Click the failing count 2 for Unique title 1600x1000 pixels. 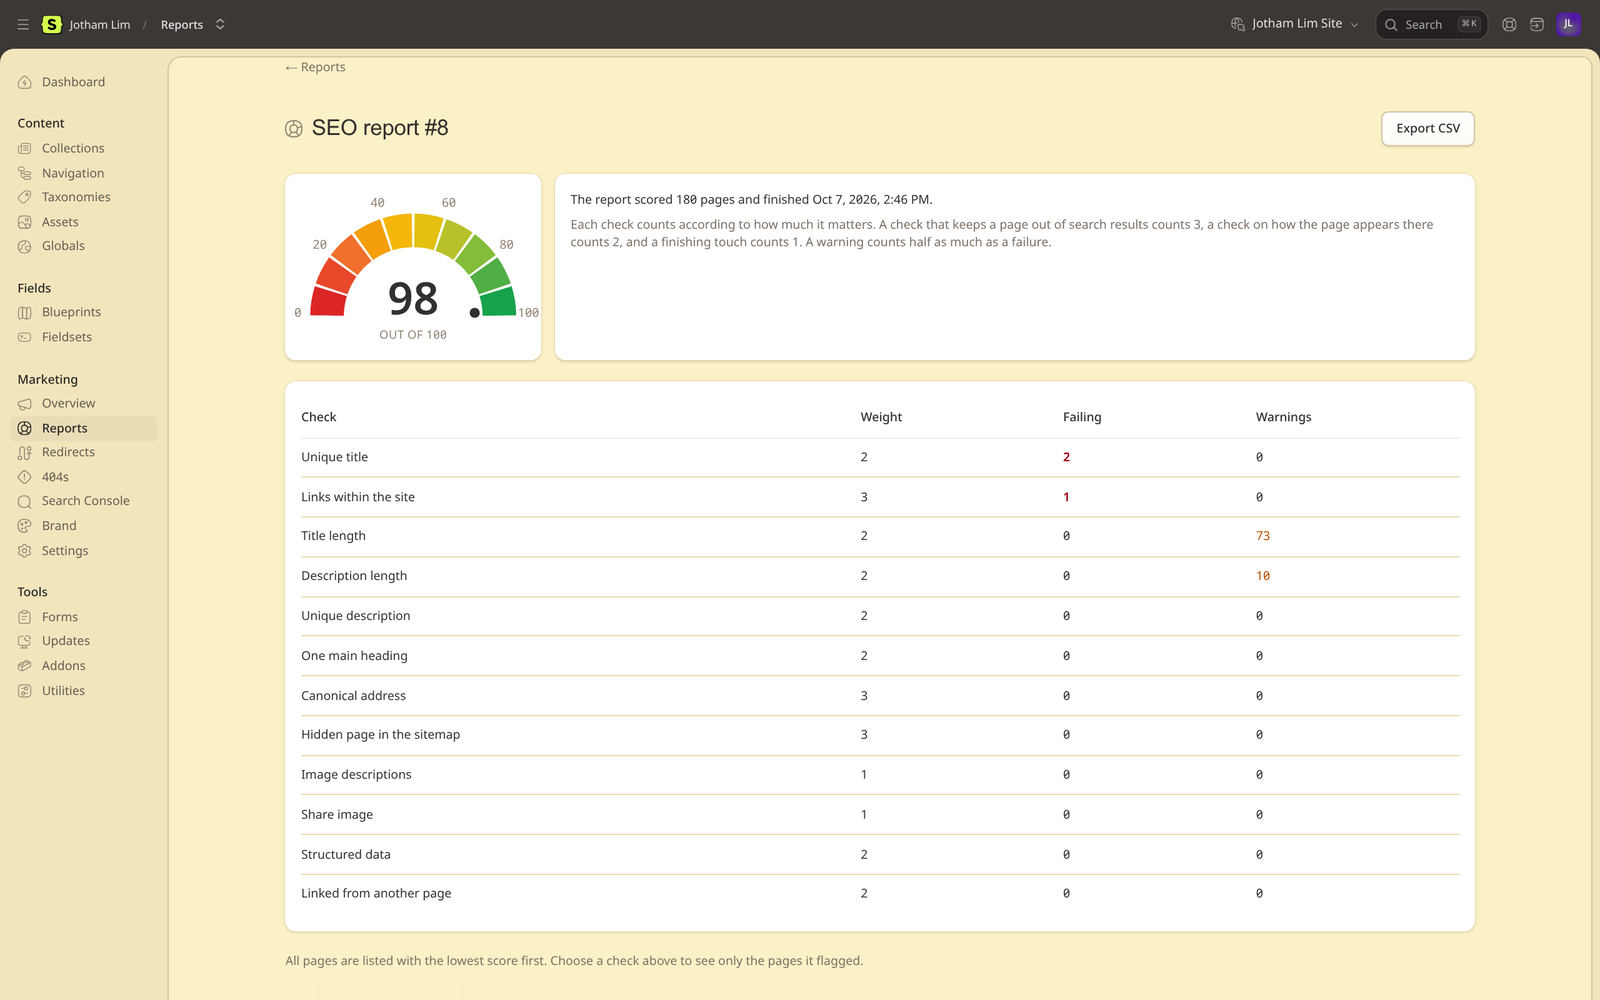pyautogui.click(x=1066, y=457)
